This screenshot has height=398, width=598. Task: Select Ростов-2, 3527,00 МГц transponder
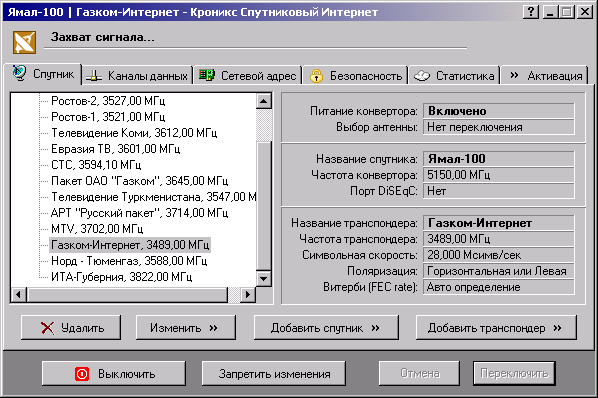pos(108,101)
